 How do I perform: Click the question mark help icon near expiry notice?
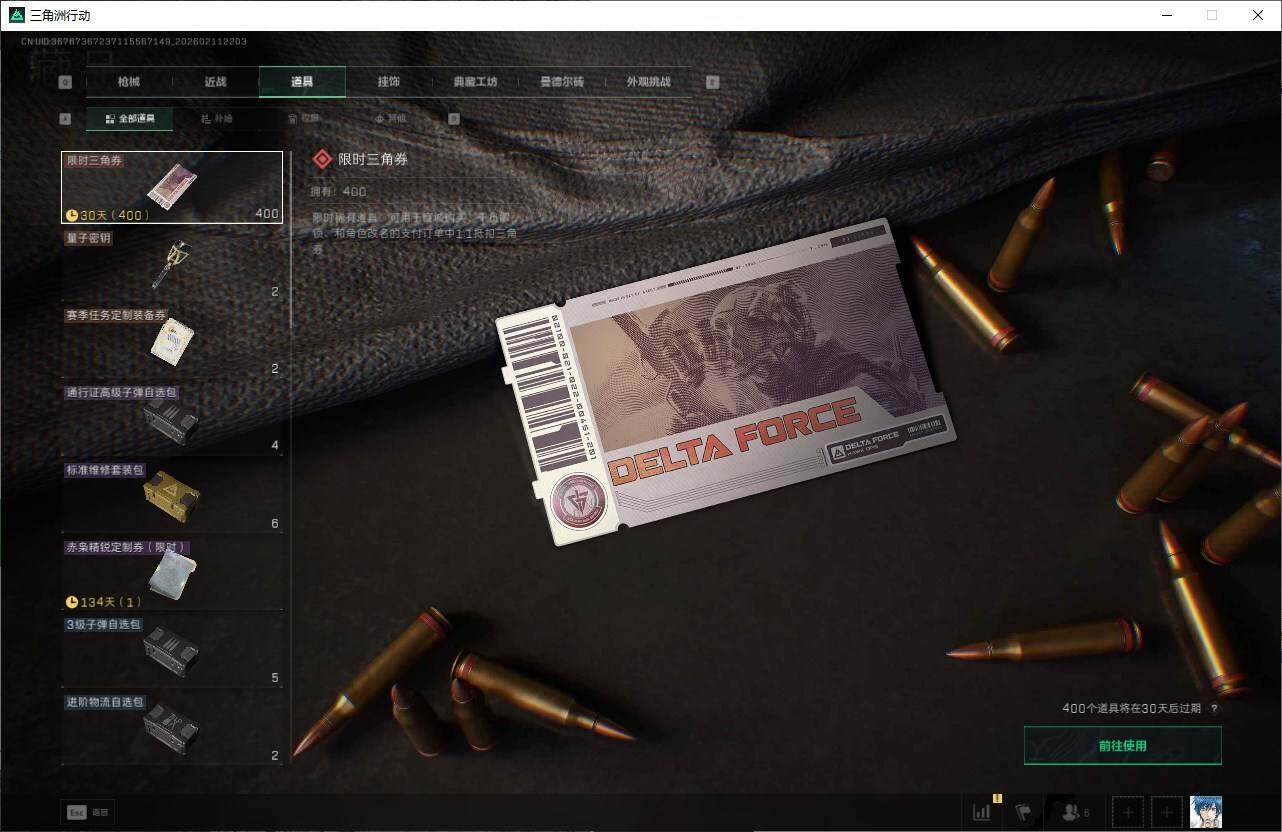click(x=1214, y=708)
